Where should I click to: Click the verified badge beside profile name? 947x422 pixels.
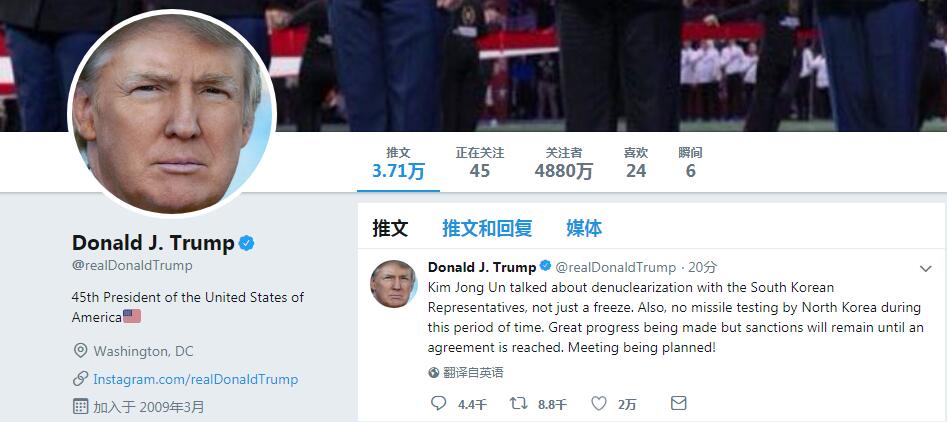pos(246,243)
